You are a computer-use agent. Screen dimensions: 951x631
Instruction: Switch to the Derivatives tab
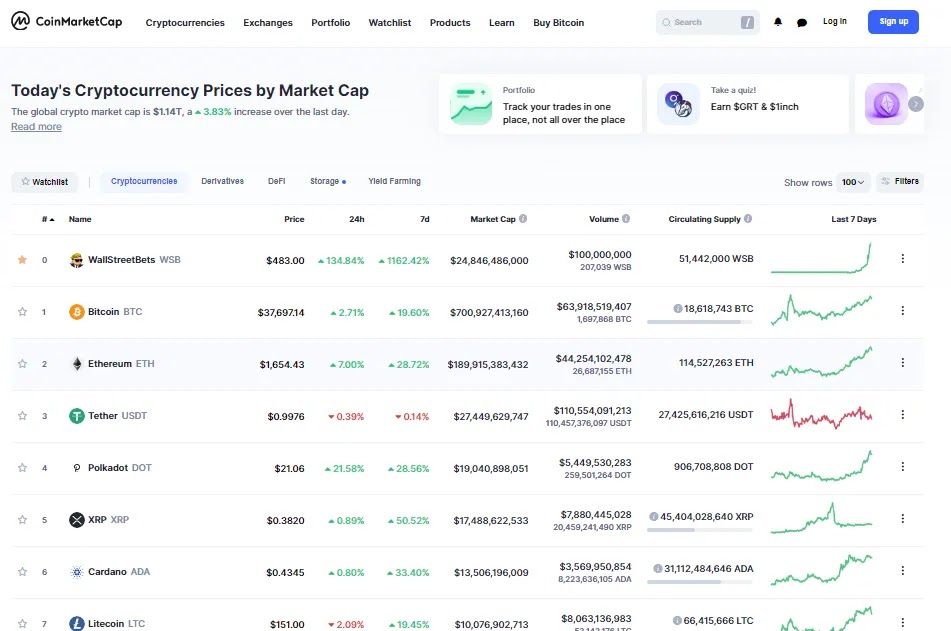[223, 181]
